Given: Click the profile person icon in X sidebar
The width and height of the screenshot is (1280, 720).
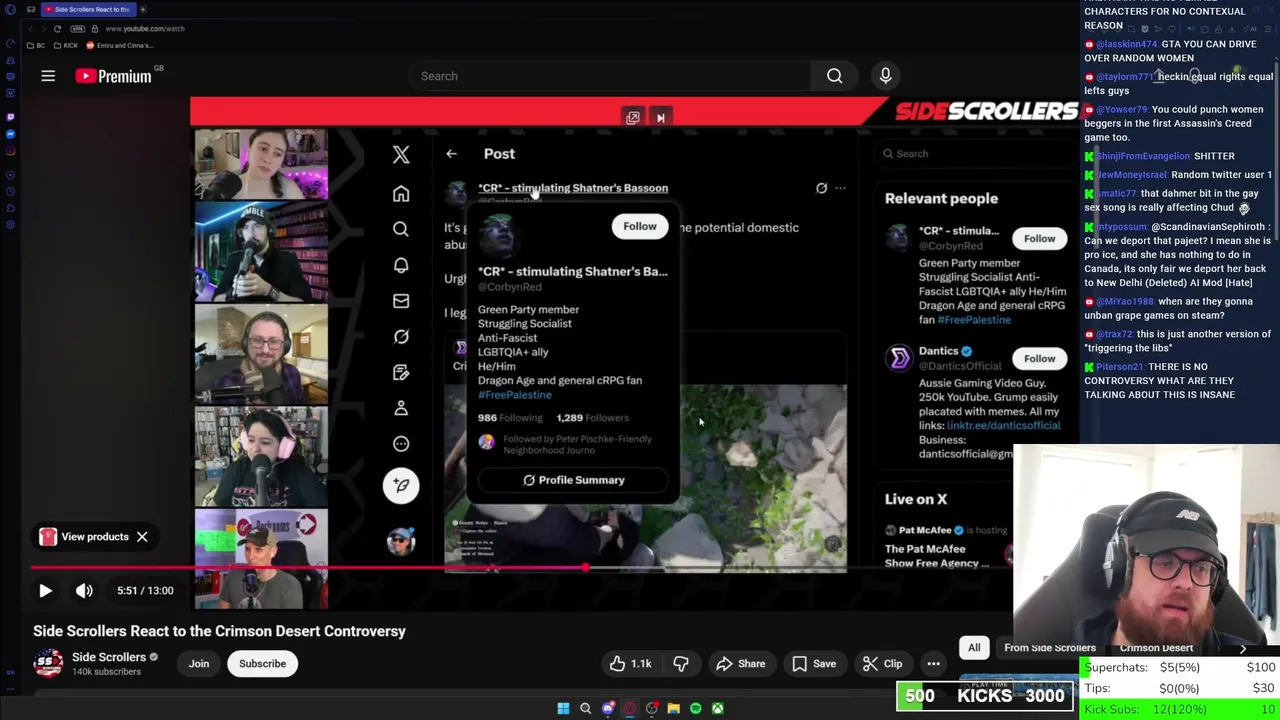Looking at the screenshot, I should pos(401,408).
